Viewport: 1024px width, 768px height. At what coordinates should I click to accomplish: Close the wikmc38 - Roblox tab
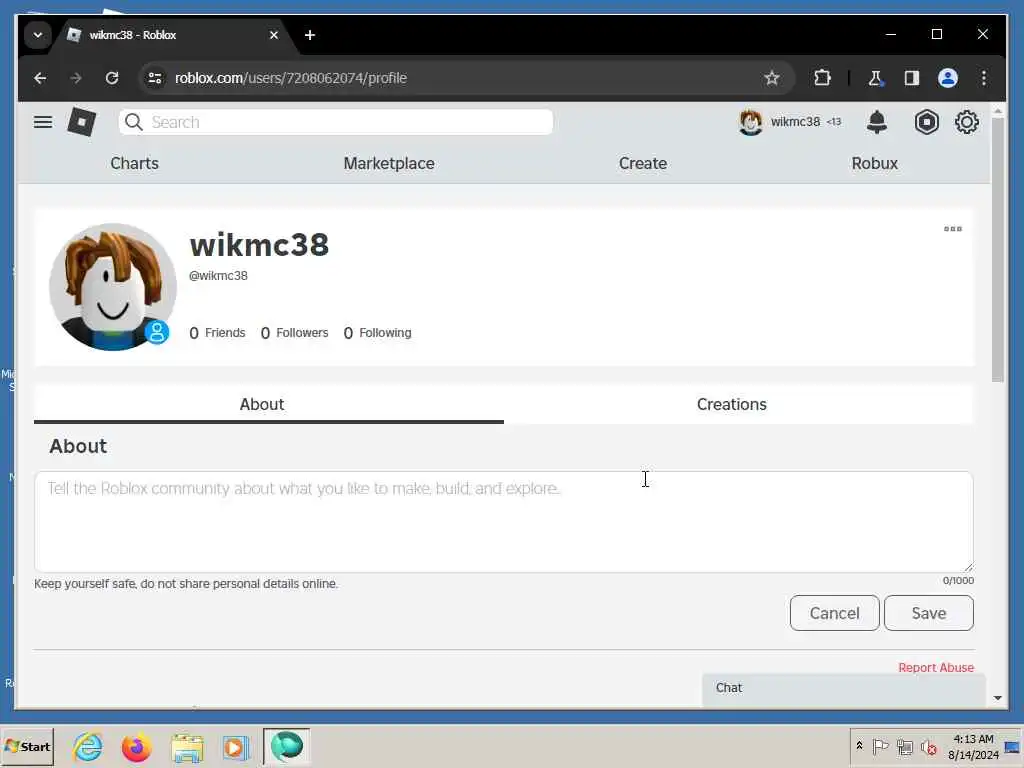(274, 35)
